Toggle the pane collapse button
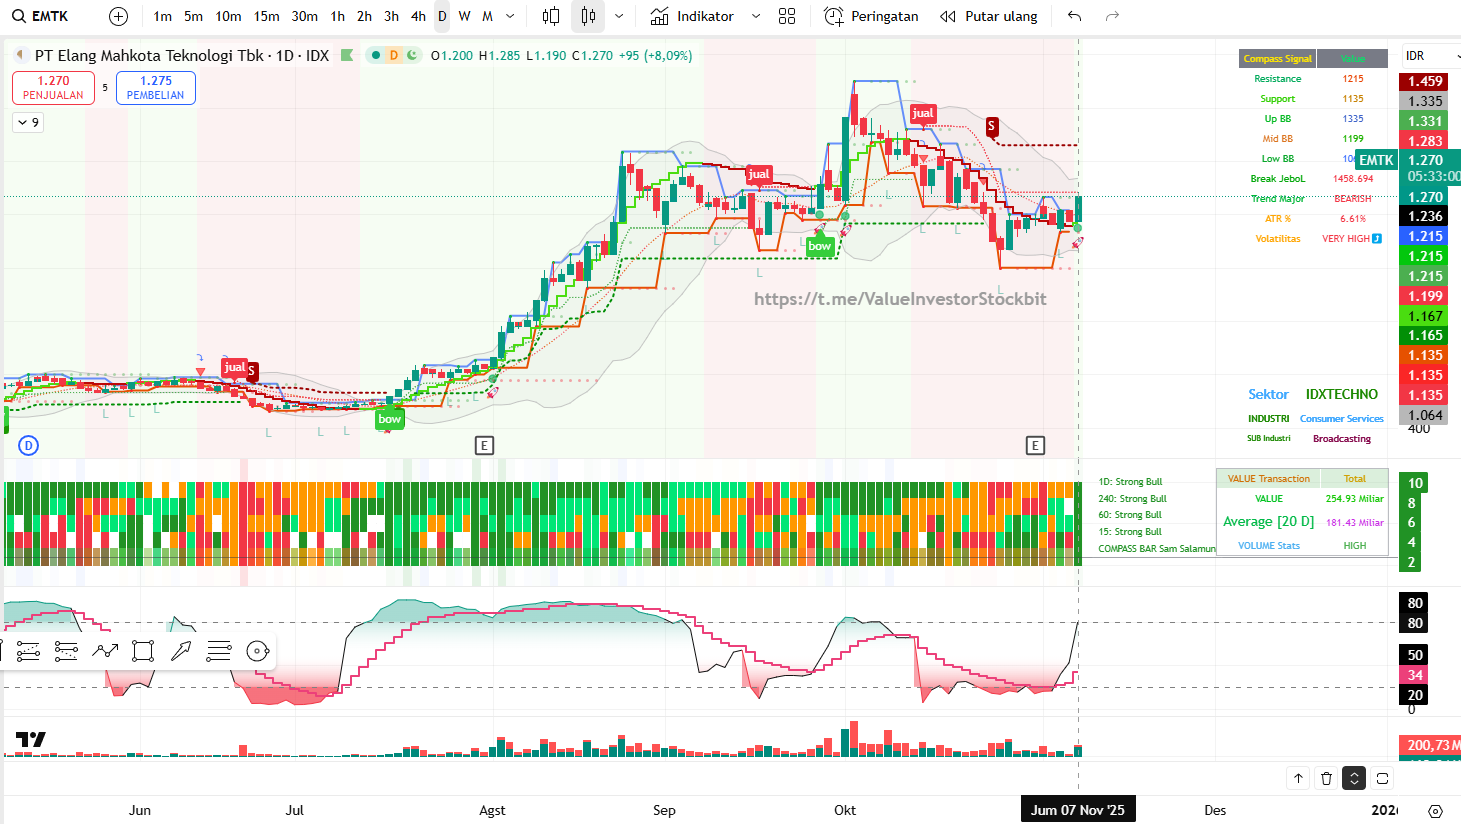The height and width of the screenshot is (824, 1461). pyautogui.click(x=1354, y=778)
